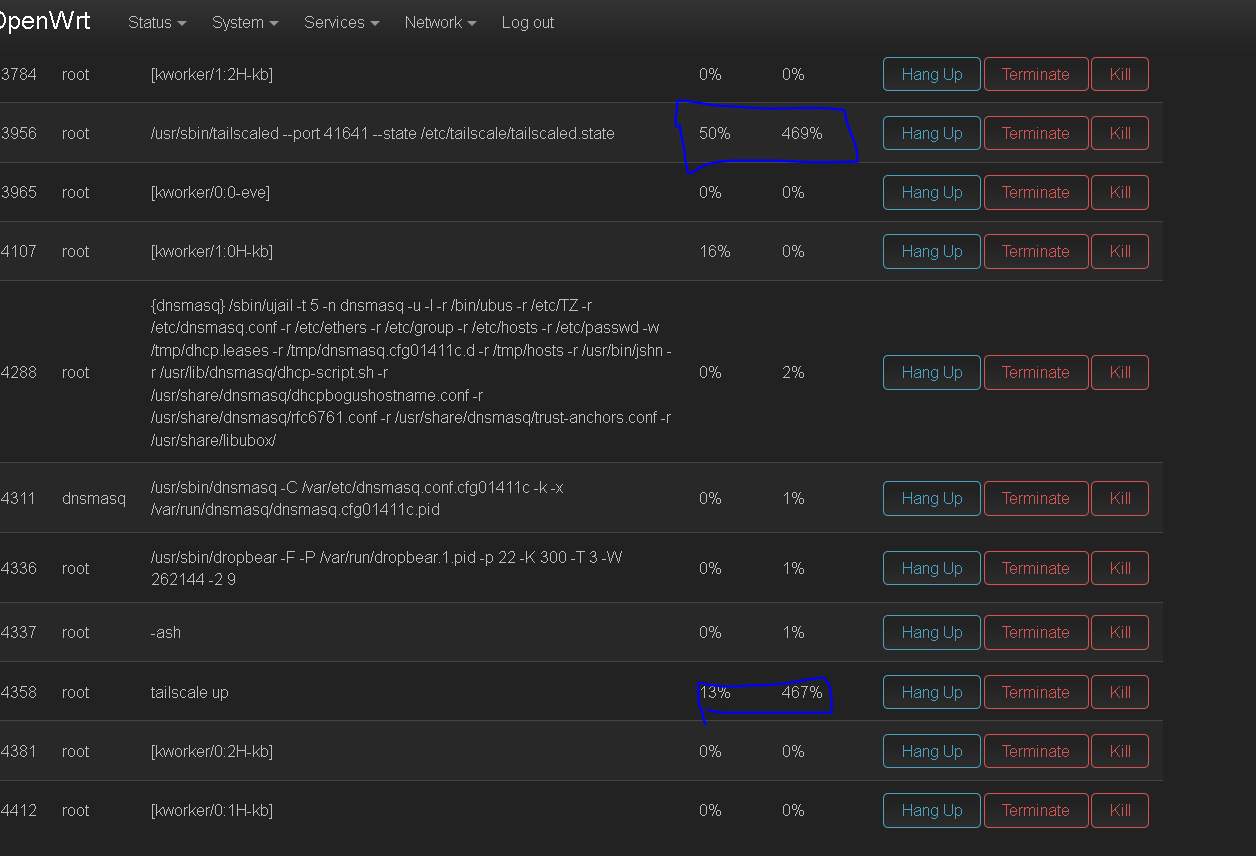Select the tailscaled command text
The width and height of the screenshot is (1256, 856).
(x=382, y=133)
